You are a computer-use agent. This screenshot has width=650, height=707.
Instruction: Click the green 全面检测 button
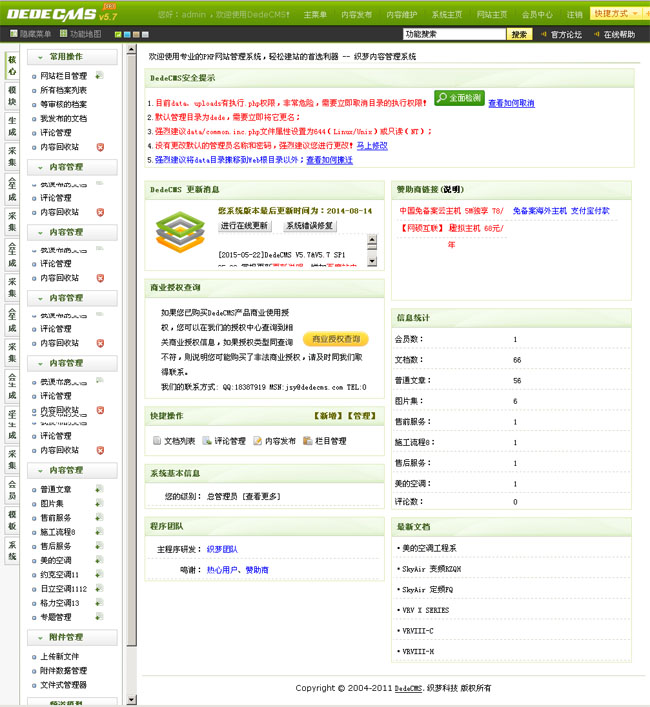coord(459,98)
